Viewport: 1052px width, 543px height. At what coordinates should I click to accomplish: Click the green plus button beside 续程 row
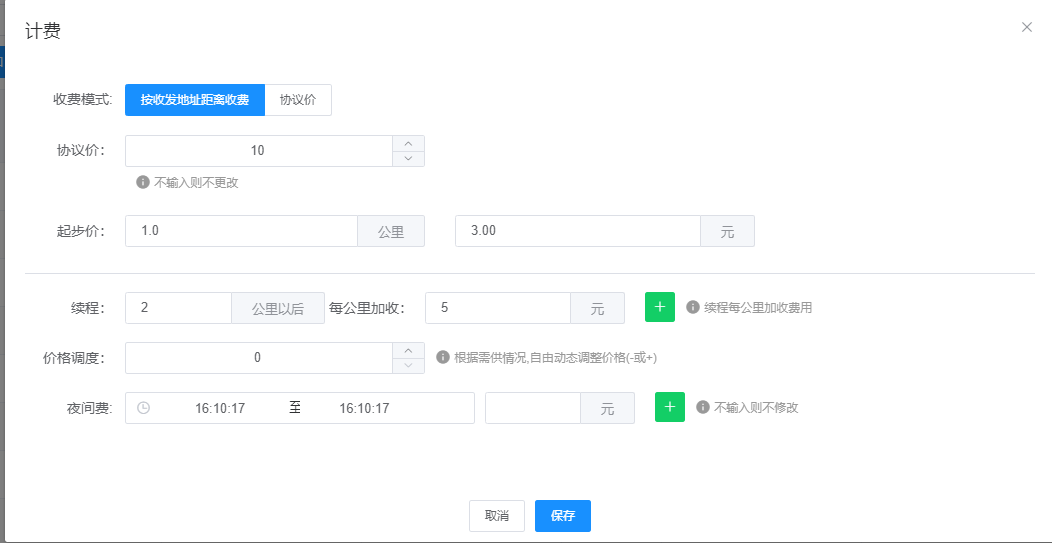(660, 307)
